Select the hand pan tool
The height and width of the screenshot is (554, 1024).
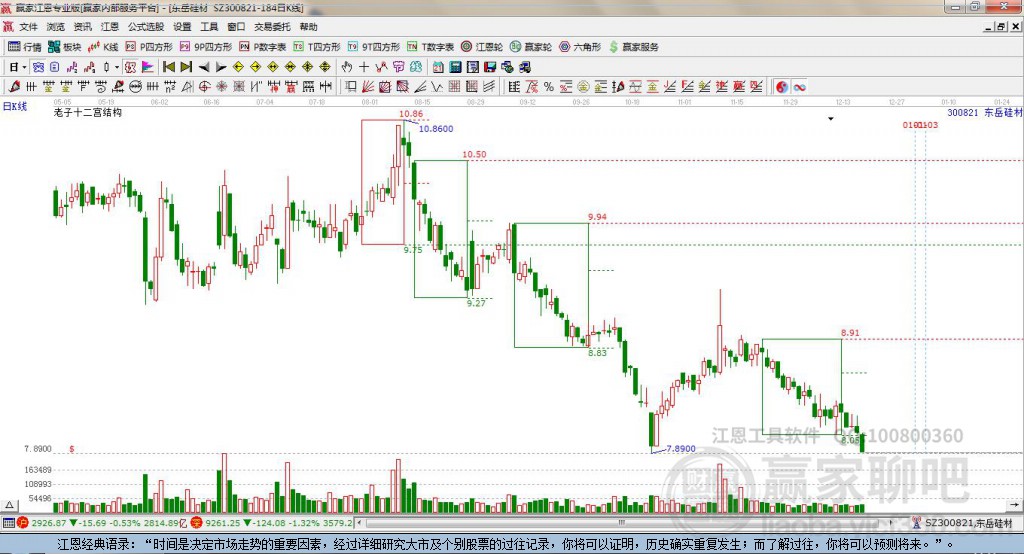[x=347, y=67]
